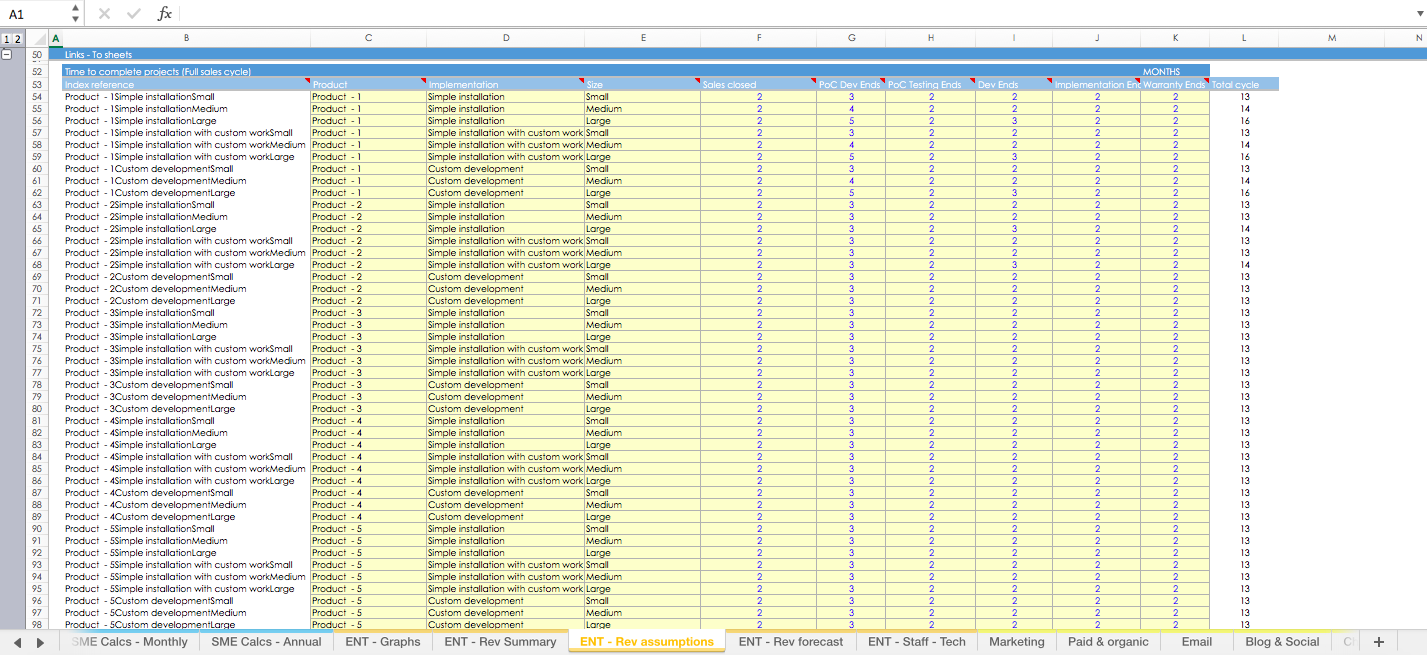Click the 'PoC Testing Ends' header cell
The width and height of the screenshot is (1427, 655).
[x=930, y=85]
